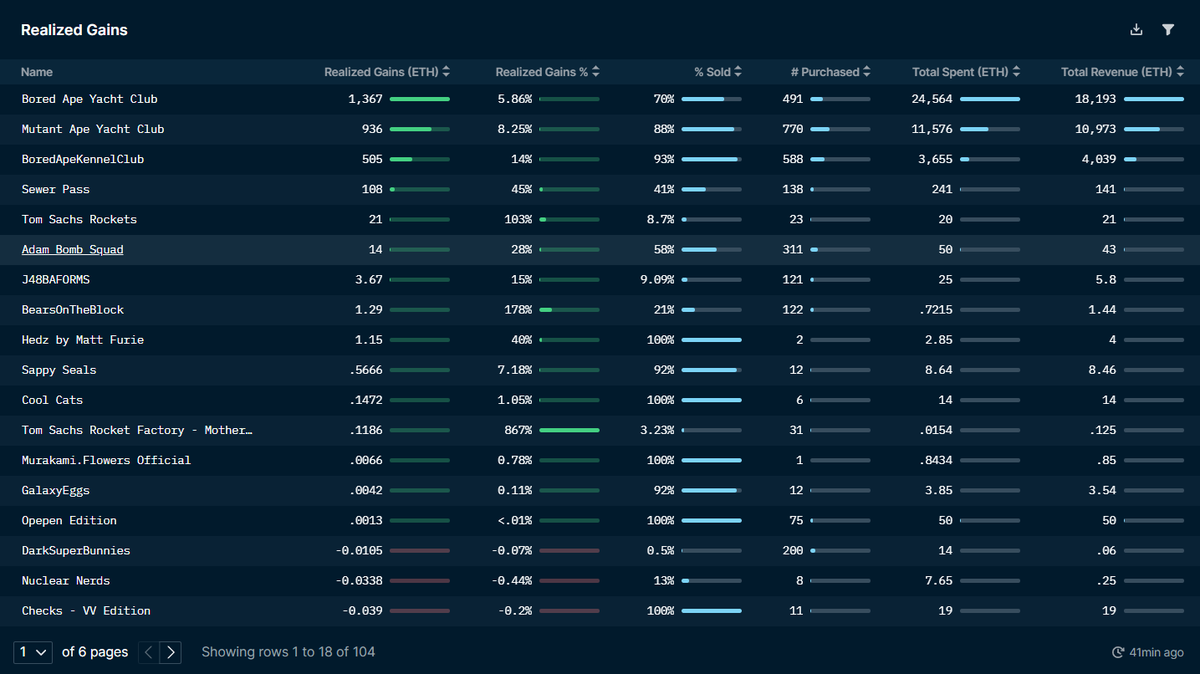
Task: Go to the previous page
Action: point(149,652)
